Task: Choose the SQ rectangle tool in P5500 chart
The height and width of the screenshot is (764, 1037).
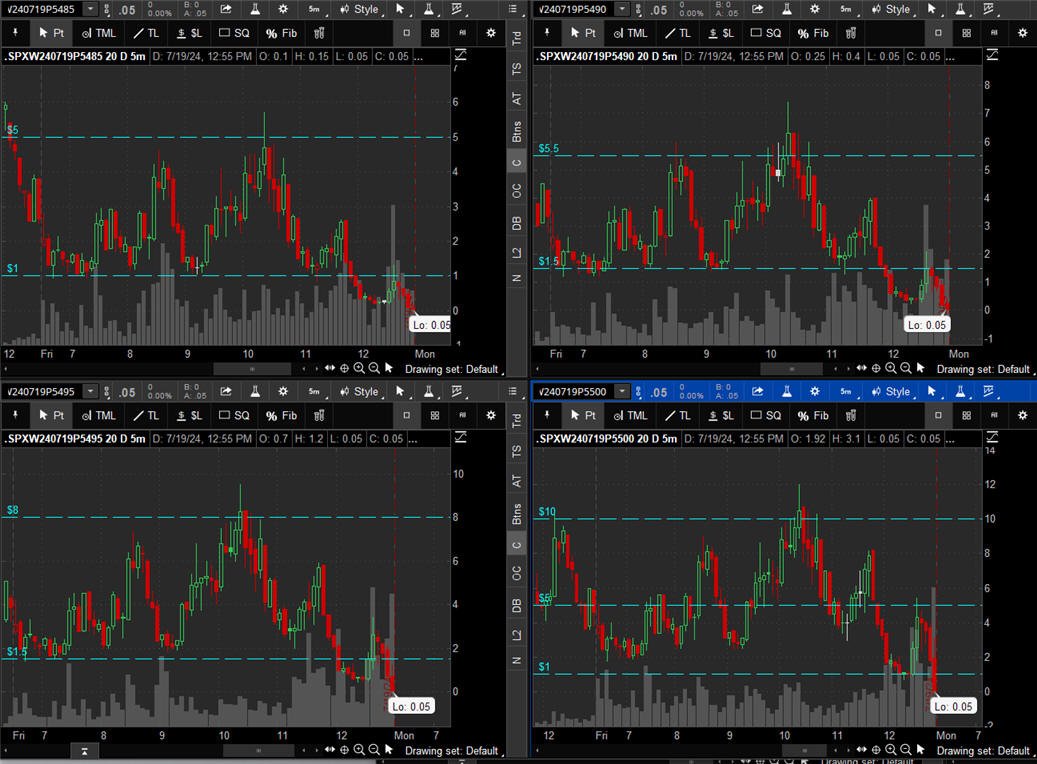Action: tap(766, 415)
